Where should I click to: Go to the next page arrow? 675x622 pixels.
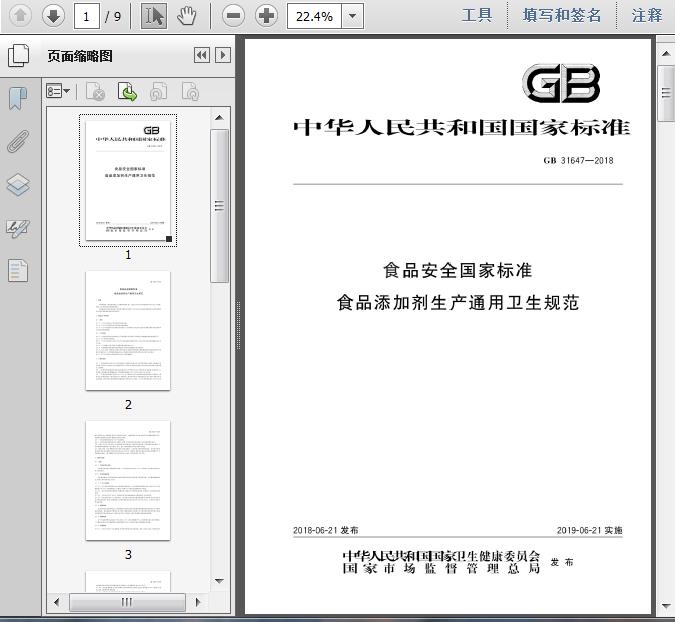click(x=53, y=15)
